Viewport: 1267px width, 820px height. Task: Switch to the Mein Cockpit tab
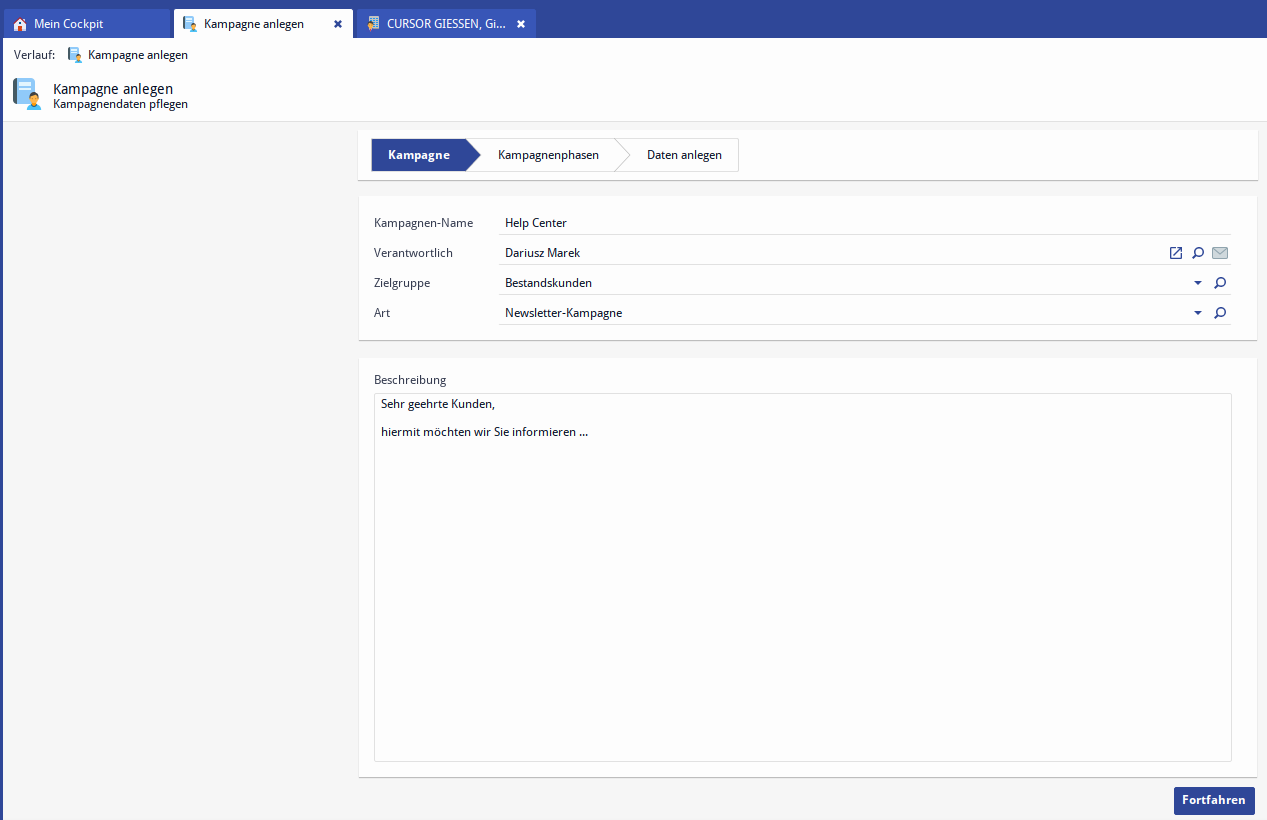68,24
